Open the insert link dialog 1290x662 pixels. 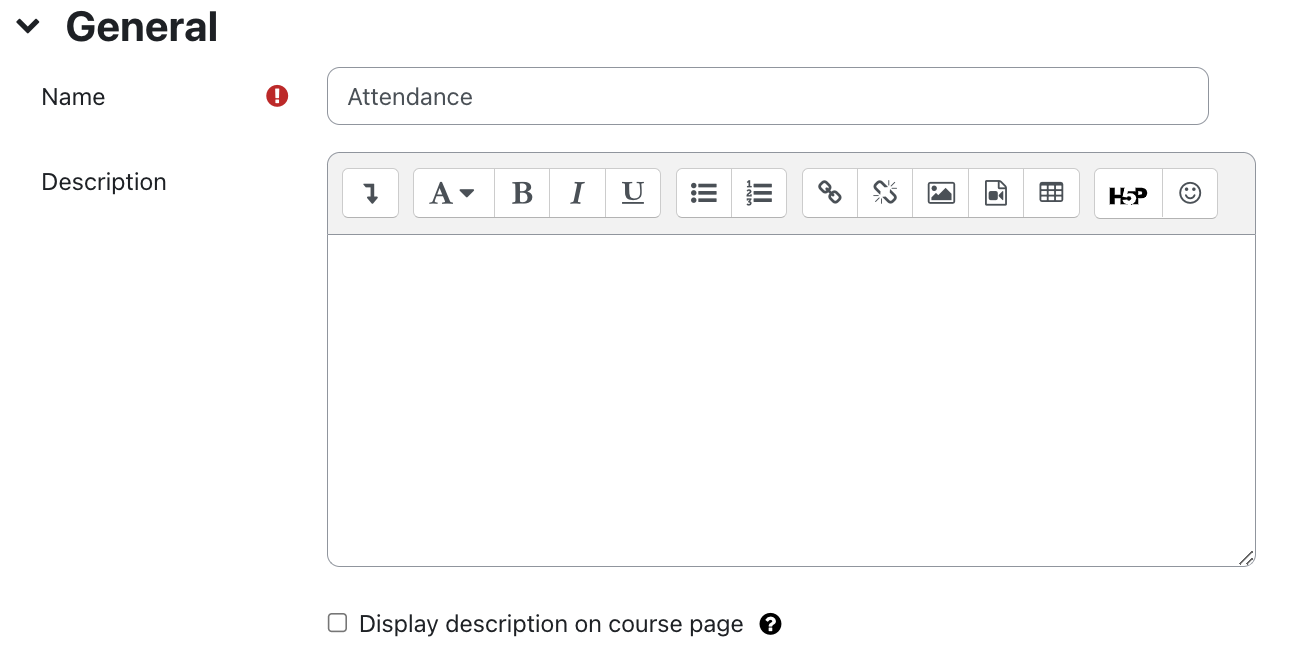(x=829, y=193)
